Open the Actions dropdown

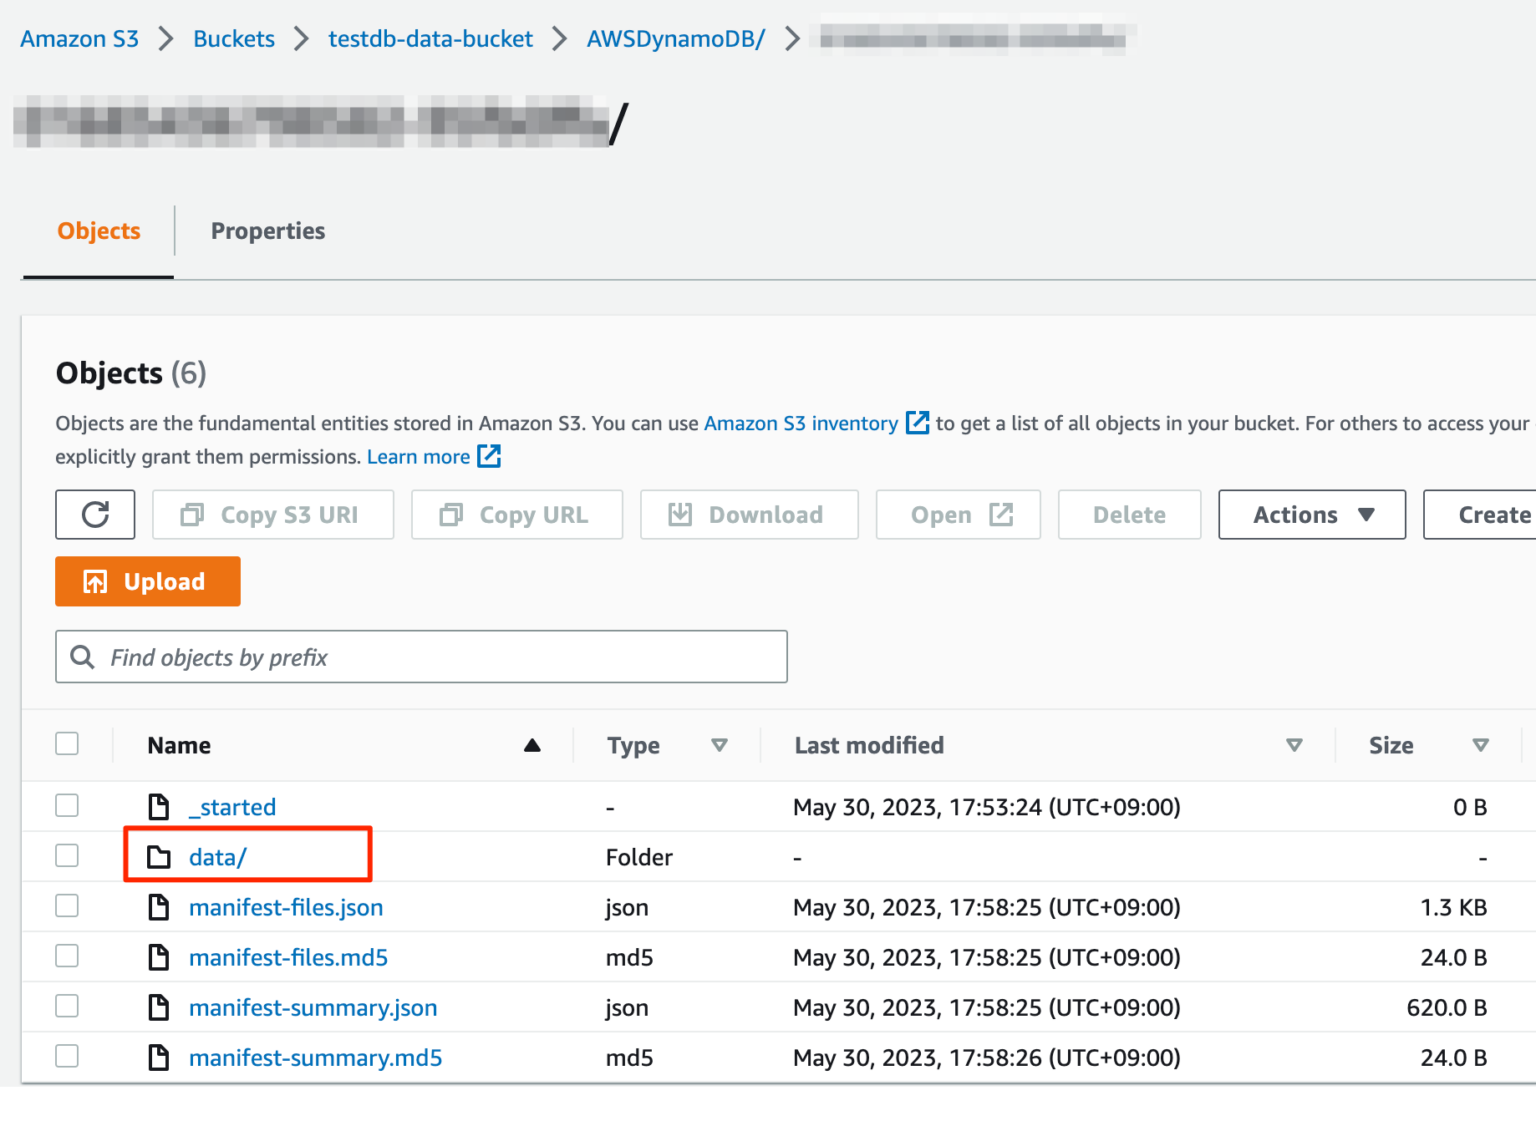tap(1311, 514)
